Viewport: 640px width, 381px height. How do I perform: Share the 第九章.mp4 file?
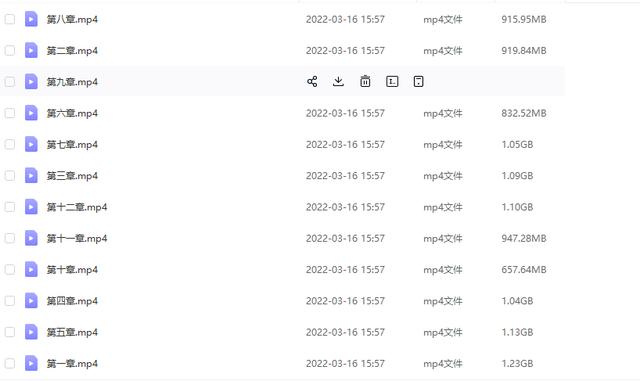(x=312, y=82)
